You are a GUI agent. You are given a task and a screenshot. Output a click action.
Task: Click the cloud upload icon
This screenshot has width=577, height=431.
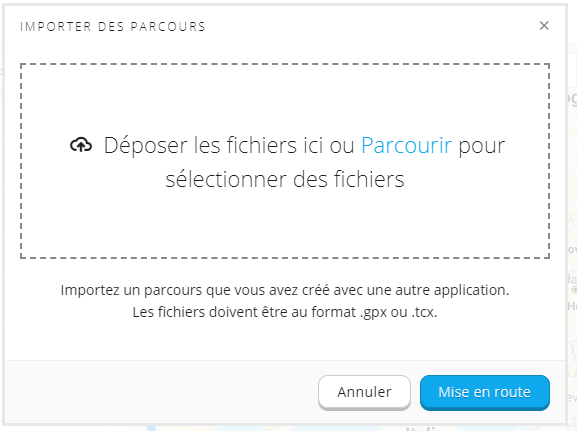pyautogui.click(x=81, y=145)
